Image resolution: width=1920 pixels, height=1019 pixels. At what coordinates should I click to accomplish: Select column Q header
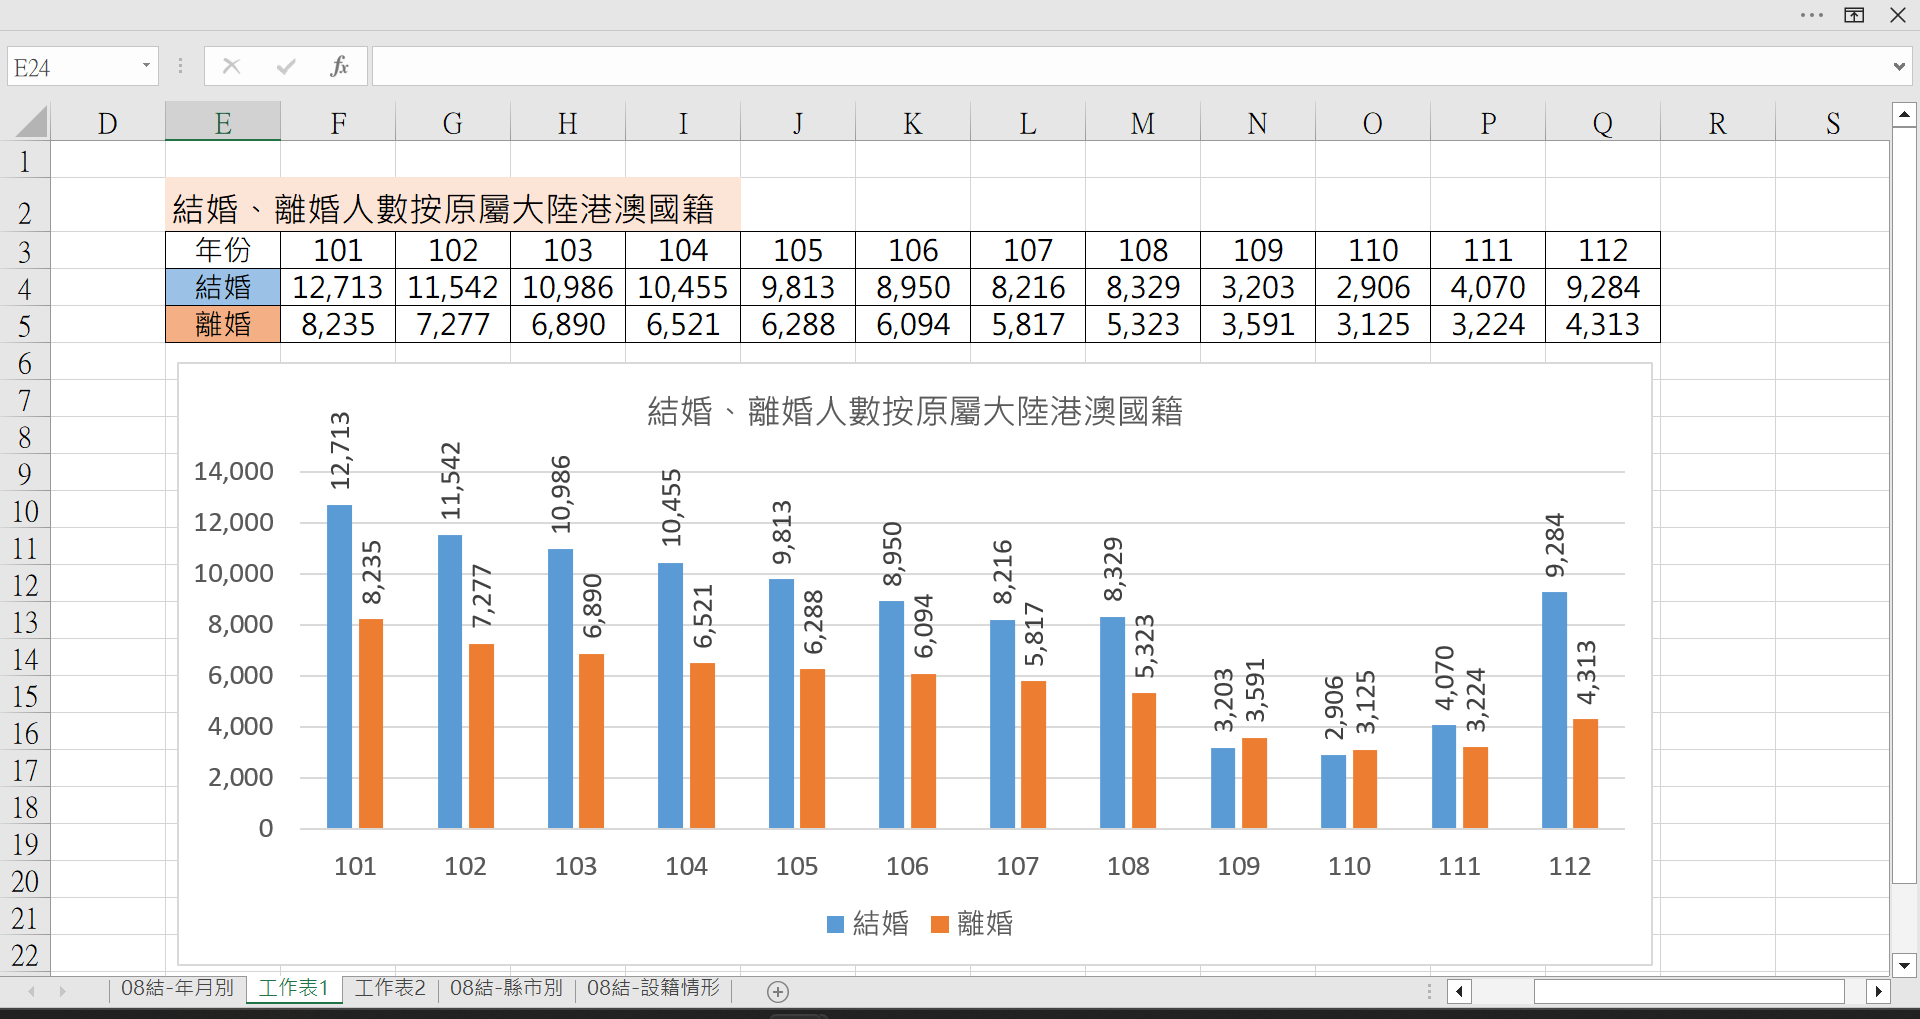pos(1603,122)
